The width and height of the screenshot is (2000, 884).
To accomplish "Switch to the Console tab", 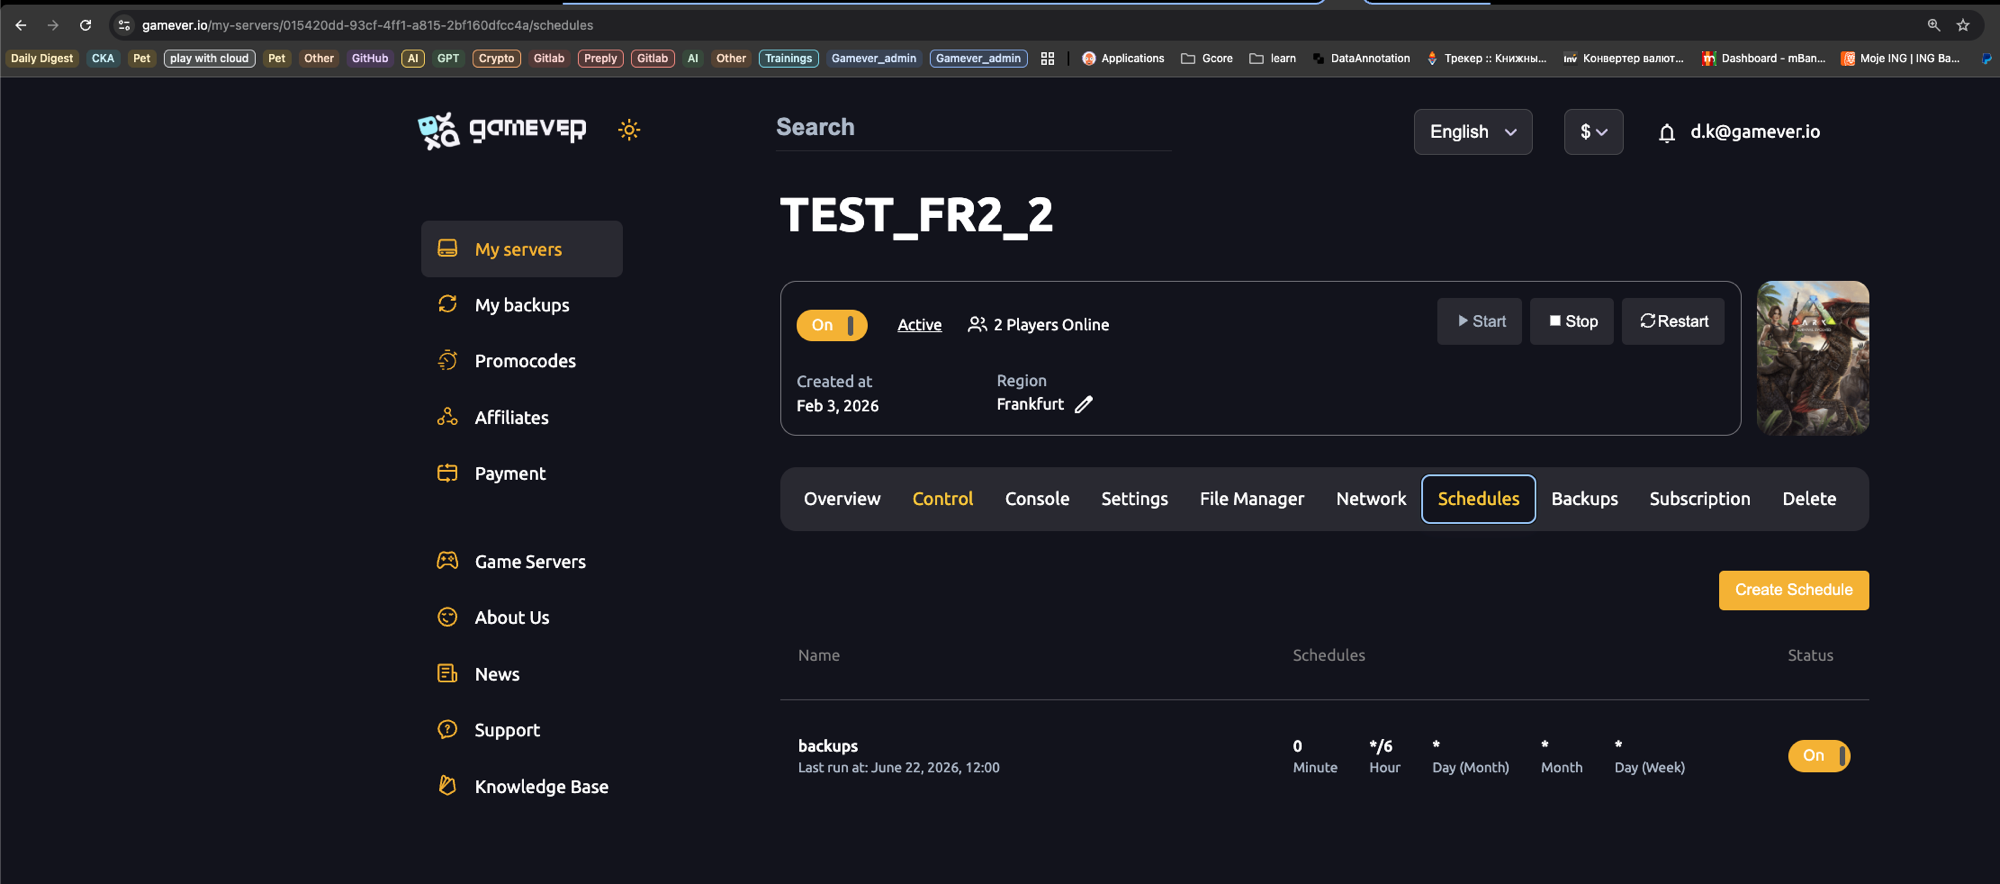I will (1037, 499).
